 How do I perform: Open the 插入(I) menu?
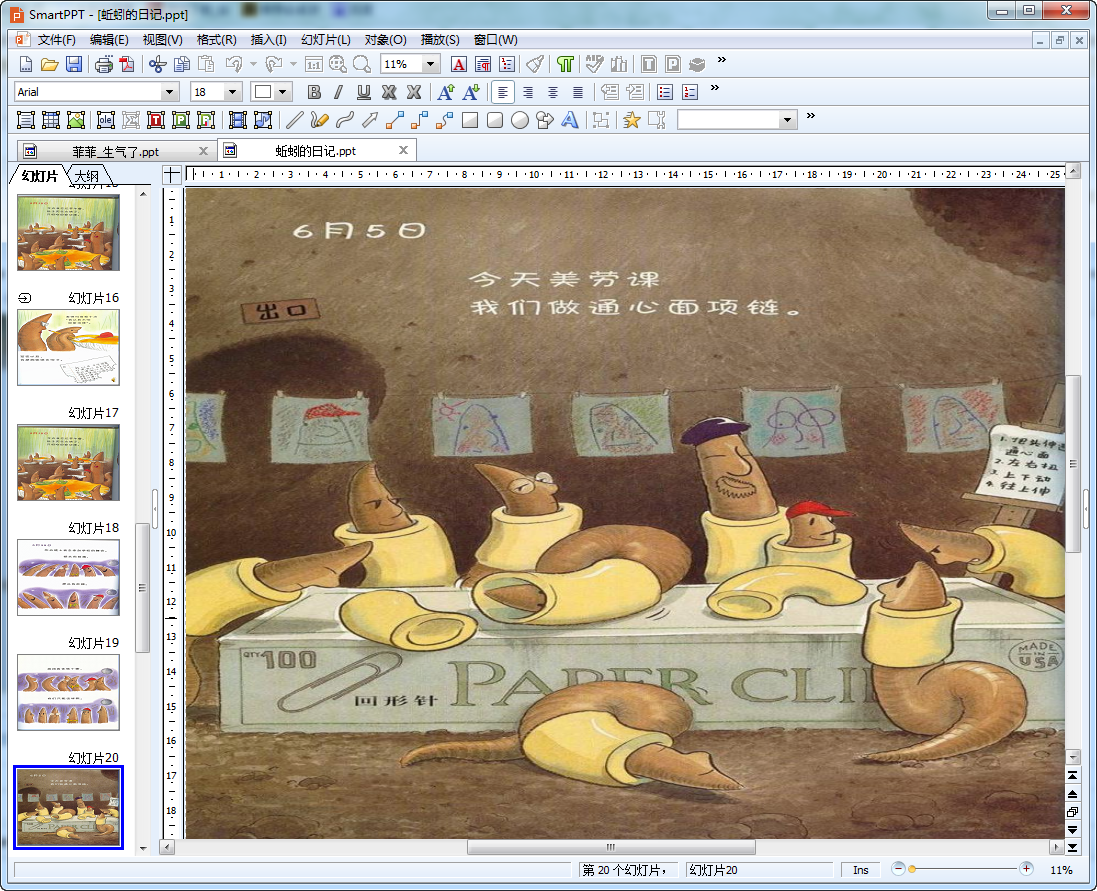tap(269, 40)
